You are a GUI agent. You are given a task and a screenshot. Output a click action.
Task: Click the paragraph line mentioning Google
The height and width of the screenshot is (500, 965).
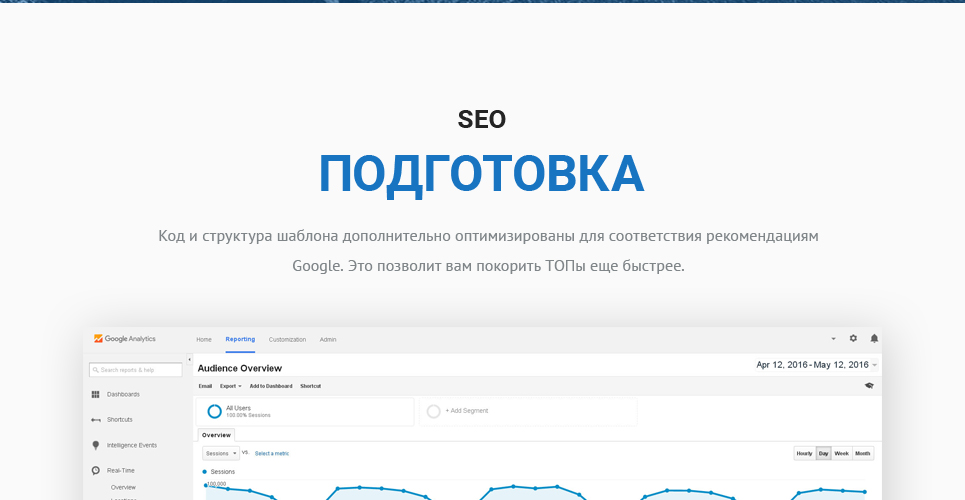click(x=488, y=266)
